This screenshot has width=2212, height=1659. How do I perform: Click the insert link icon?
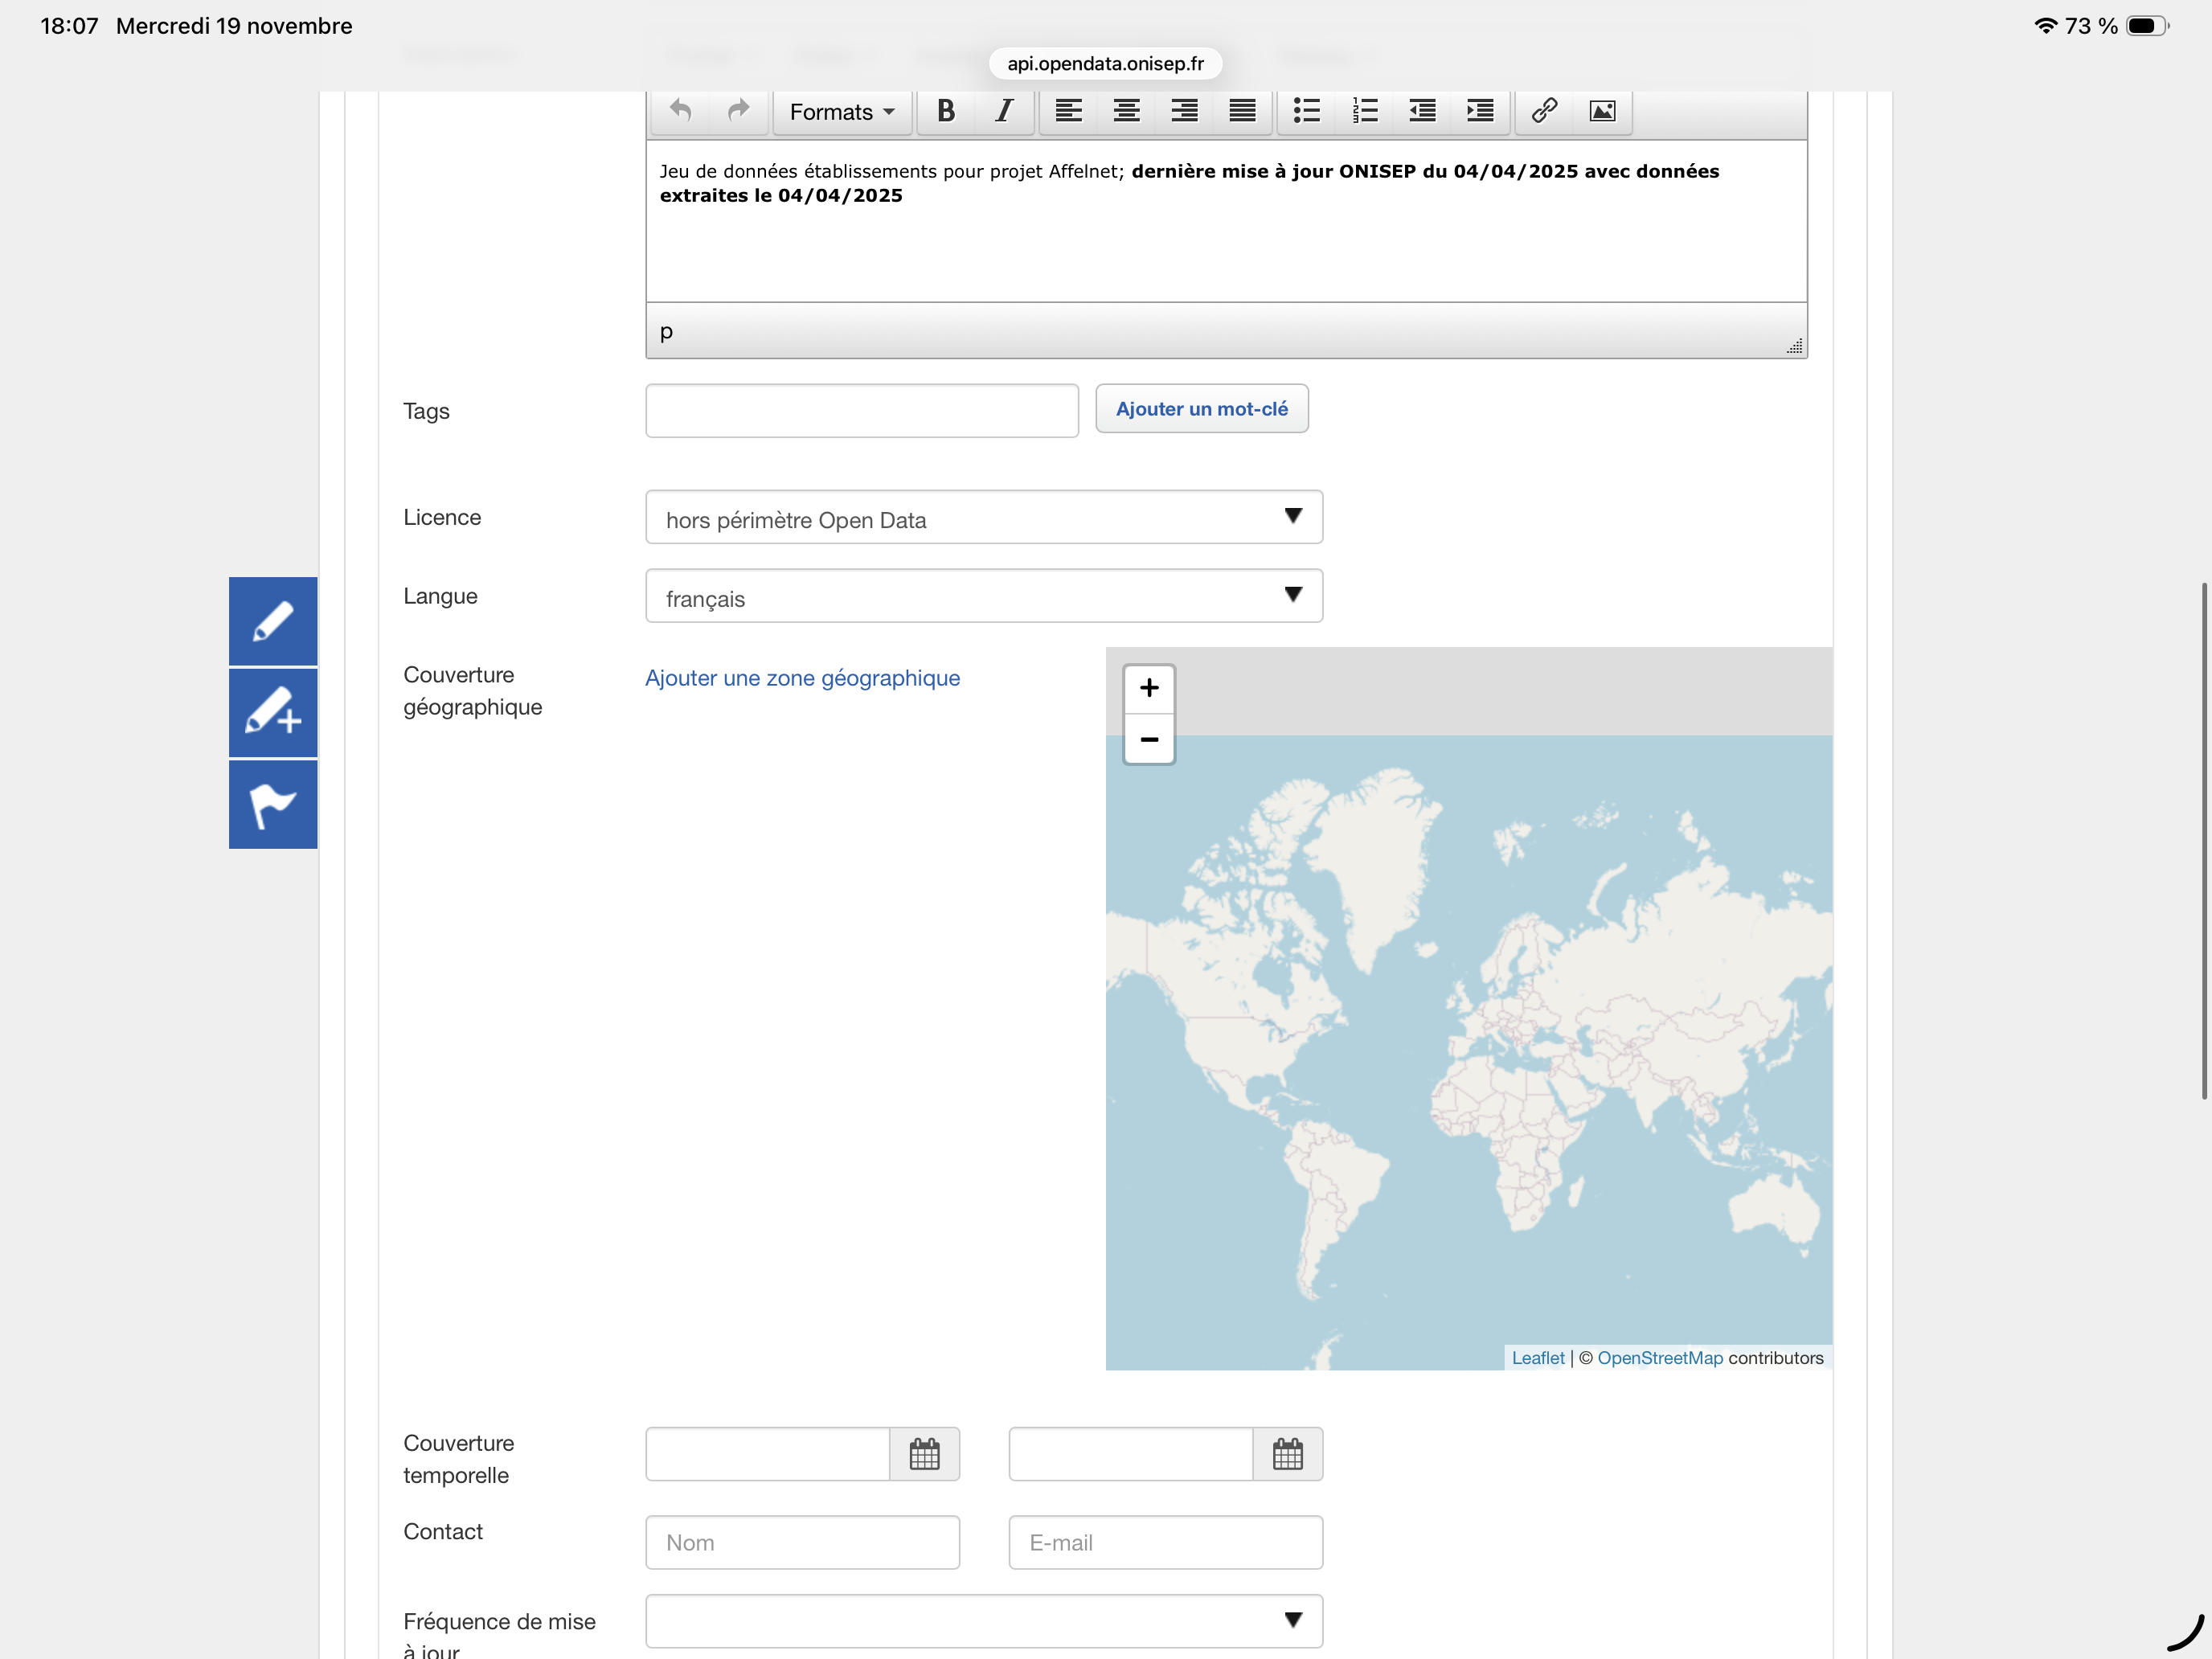point(1544,111)
